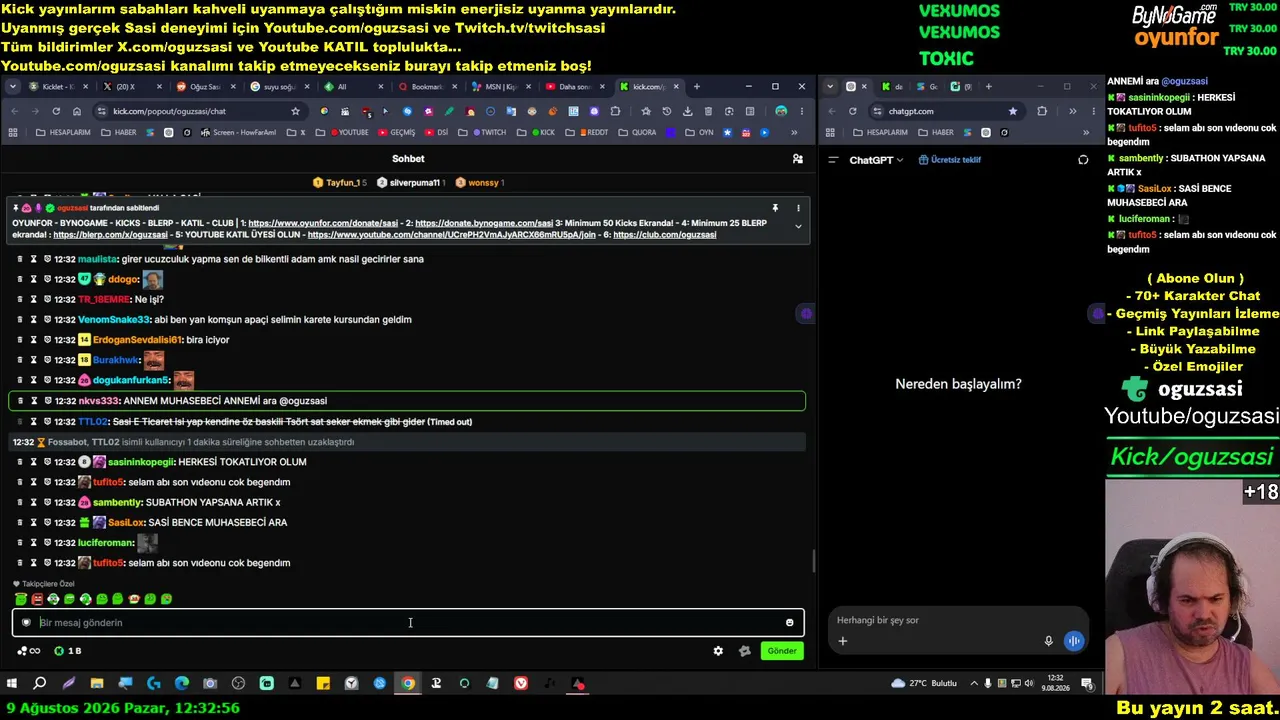The height and width of the screenshot is (720, 1280).
Task: Open ChatGPT attachment plus menu
Action: click(x=843, y=641)
